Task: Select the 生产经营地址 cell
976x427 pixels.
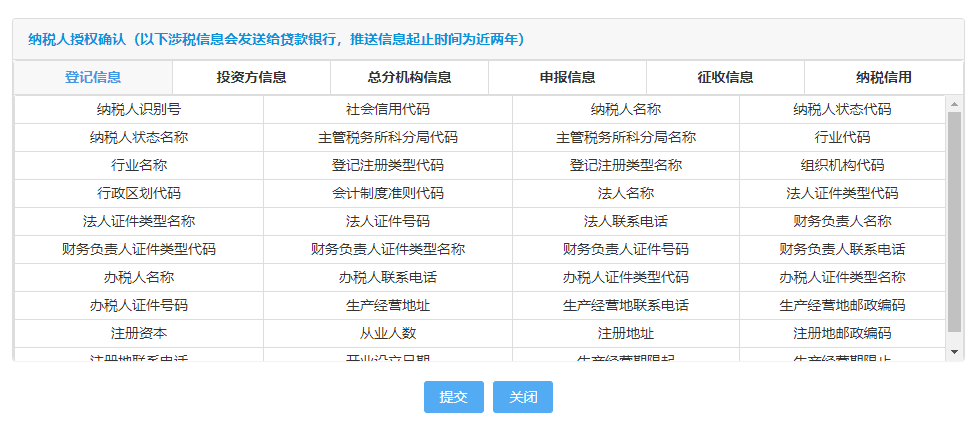Action: coord(388,306)
